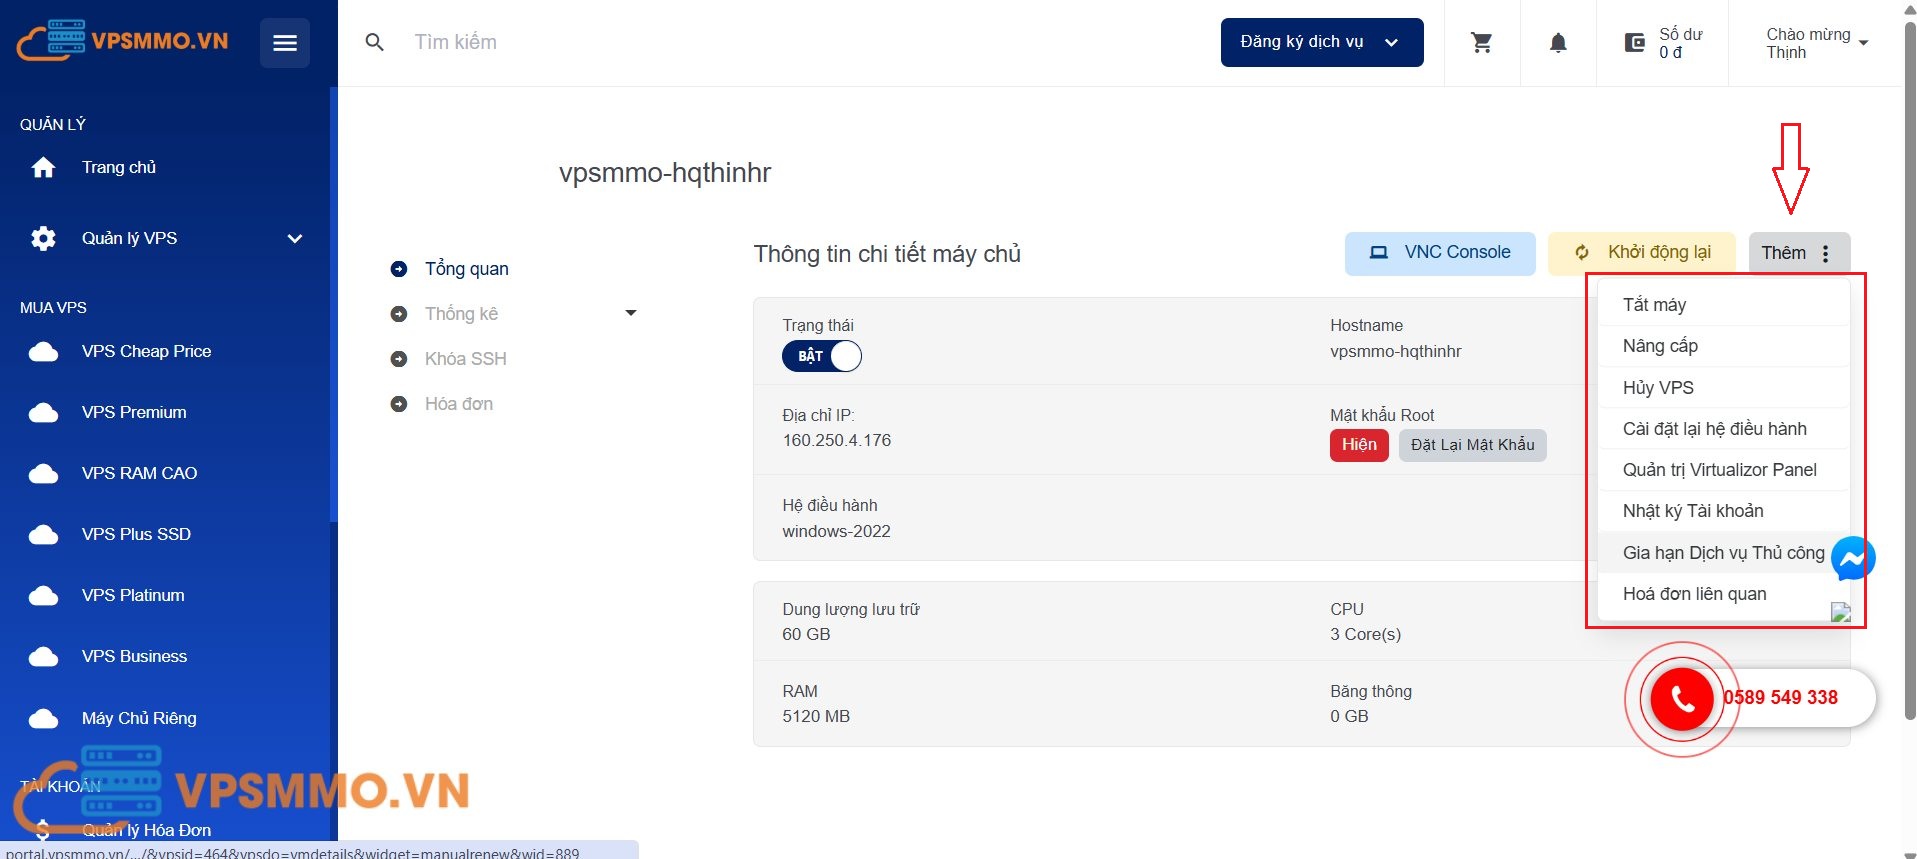Click the notification bell icon
The height and width of the screenshot is (859, 1917).
1557,43
